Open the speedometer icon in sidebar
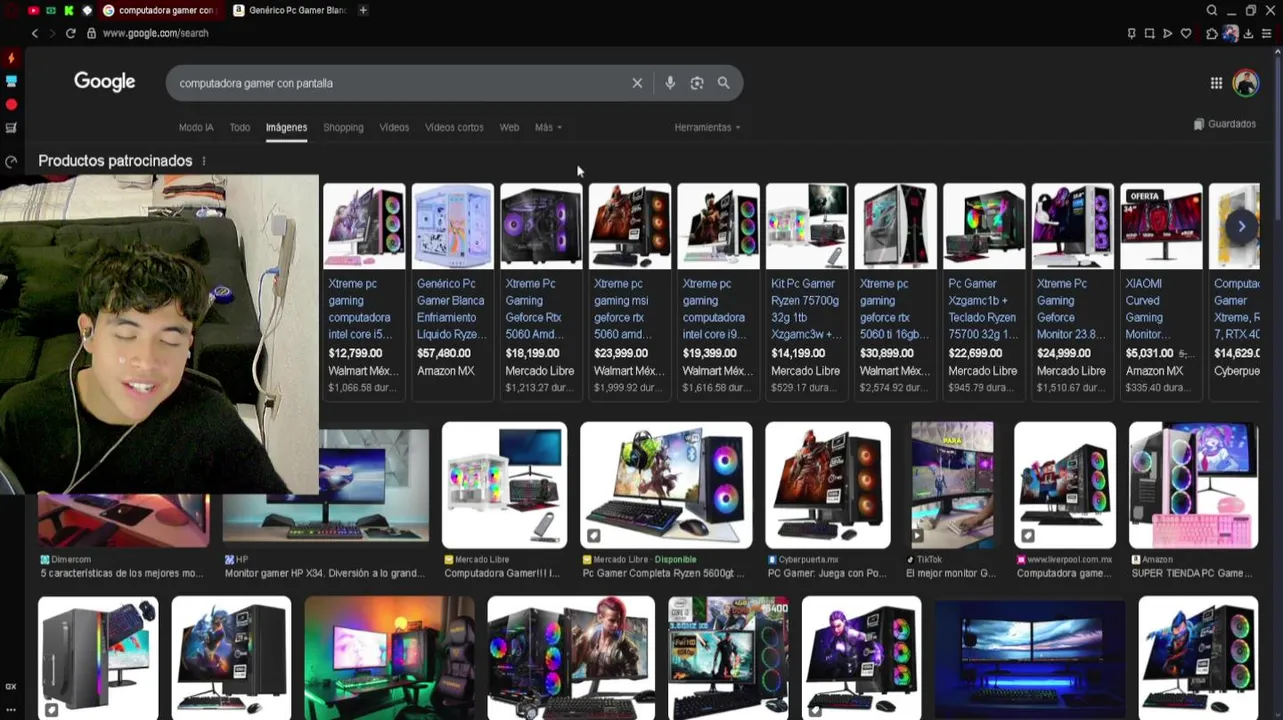Image resolution: width=1283 pixels, height=720 pixels. [11, 161]
